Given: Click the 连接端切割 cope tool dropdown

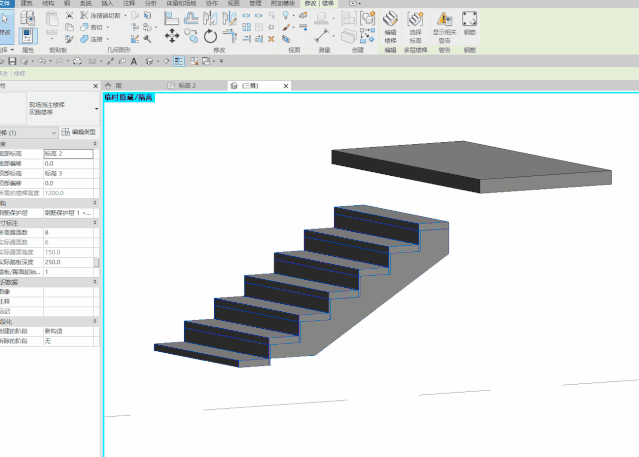Looking at the screenshot, I should [126, 15].
